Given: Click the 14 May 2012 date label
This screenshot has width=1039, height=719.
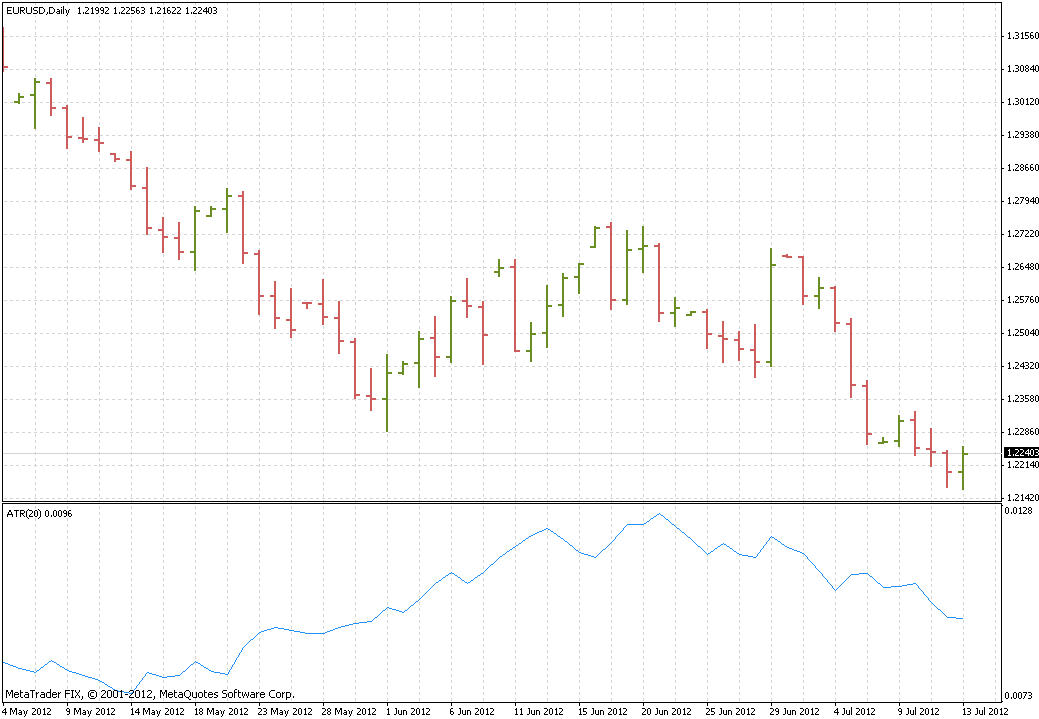Looking at the screenshot, I should point(157,712).
